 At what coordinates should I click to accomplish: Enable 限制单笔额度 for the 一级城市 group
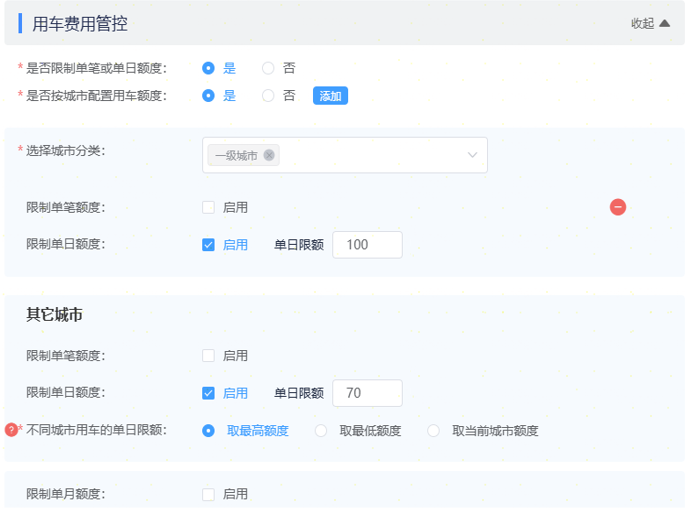[x=209, y=207]
